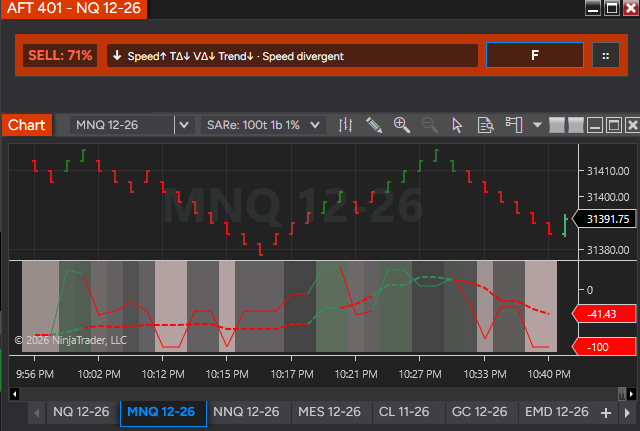
Task: Minimize the AFT 401 window
Action: (x=593, y=8)
